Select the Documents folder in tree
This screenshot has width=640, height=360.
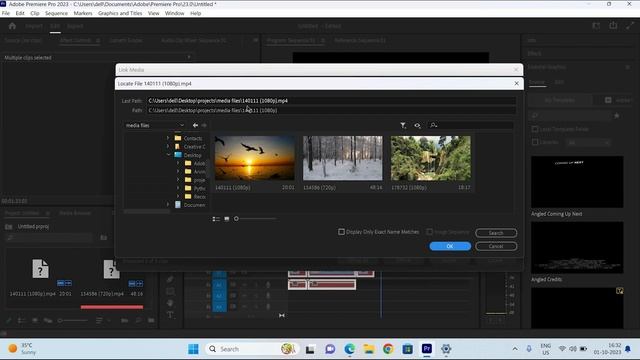click(194, 205)
